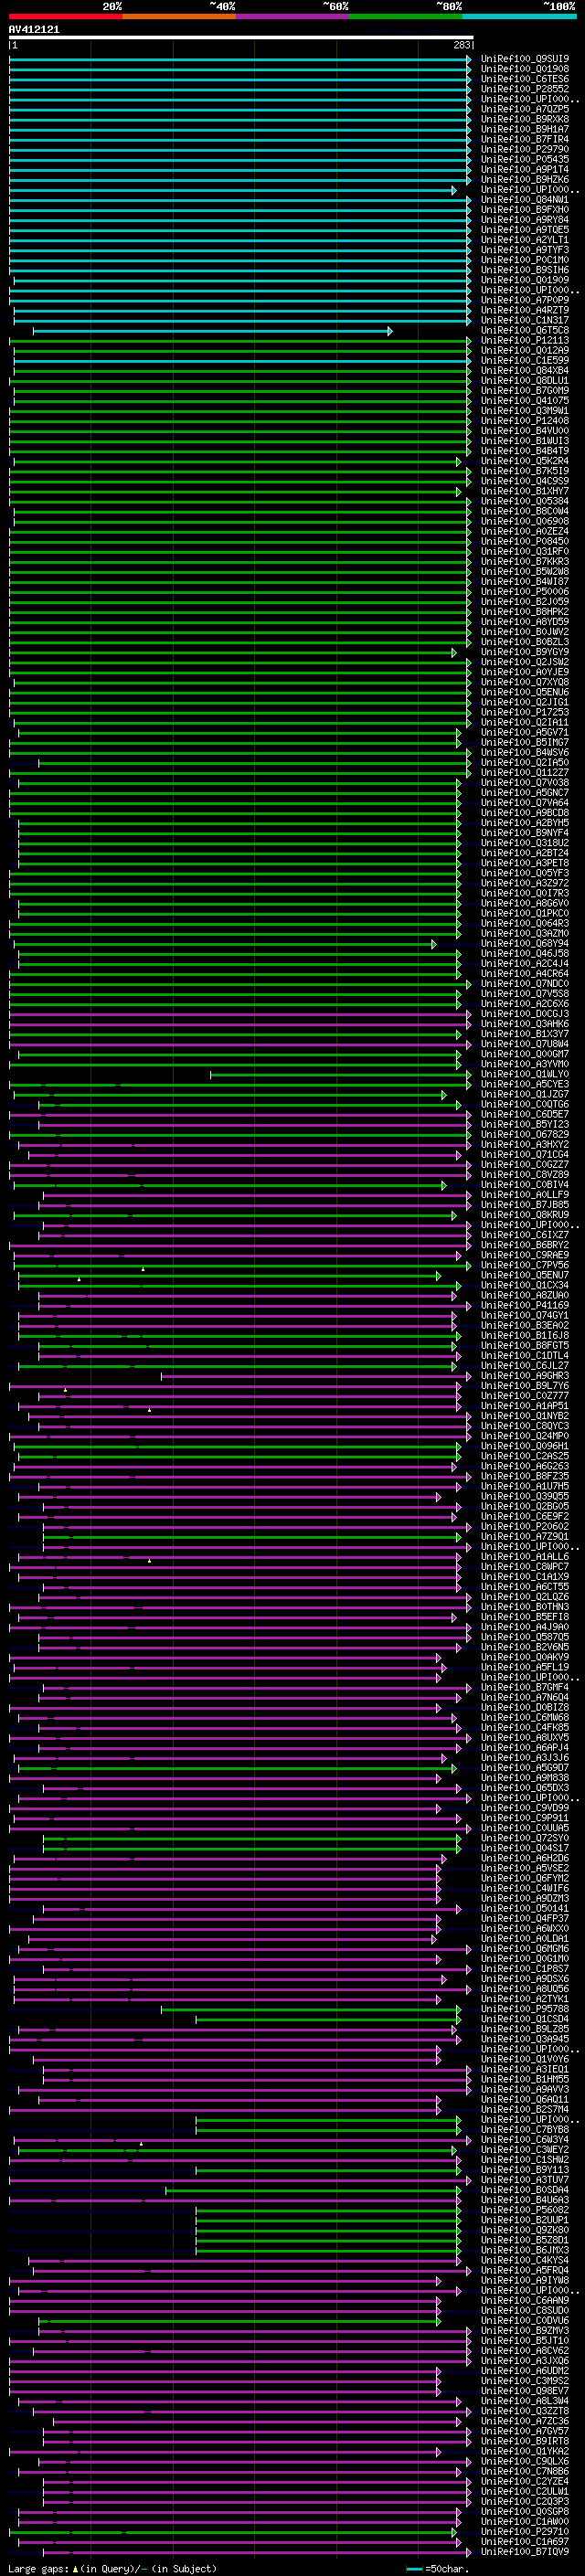Open hit UniRef100_P41169
The width and height of the screenshot is (585, 2576).
[x=525, y=1305]
